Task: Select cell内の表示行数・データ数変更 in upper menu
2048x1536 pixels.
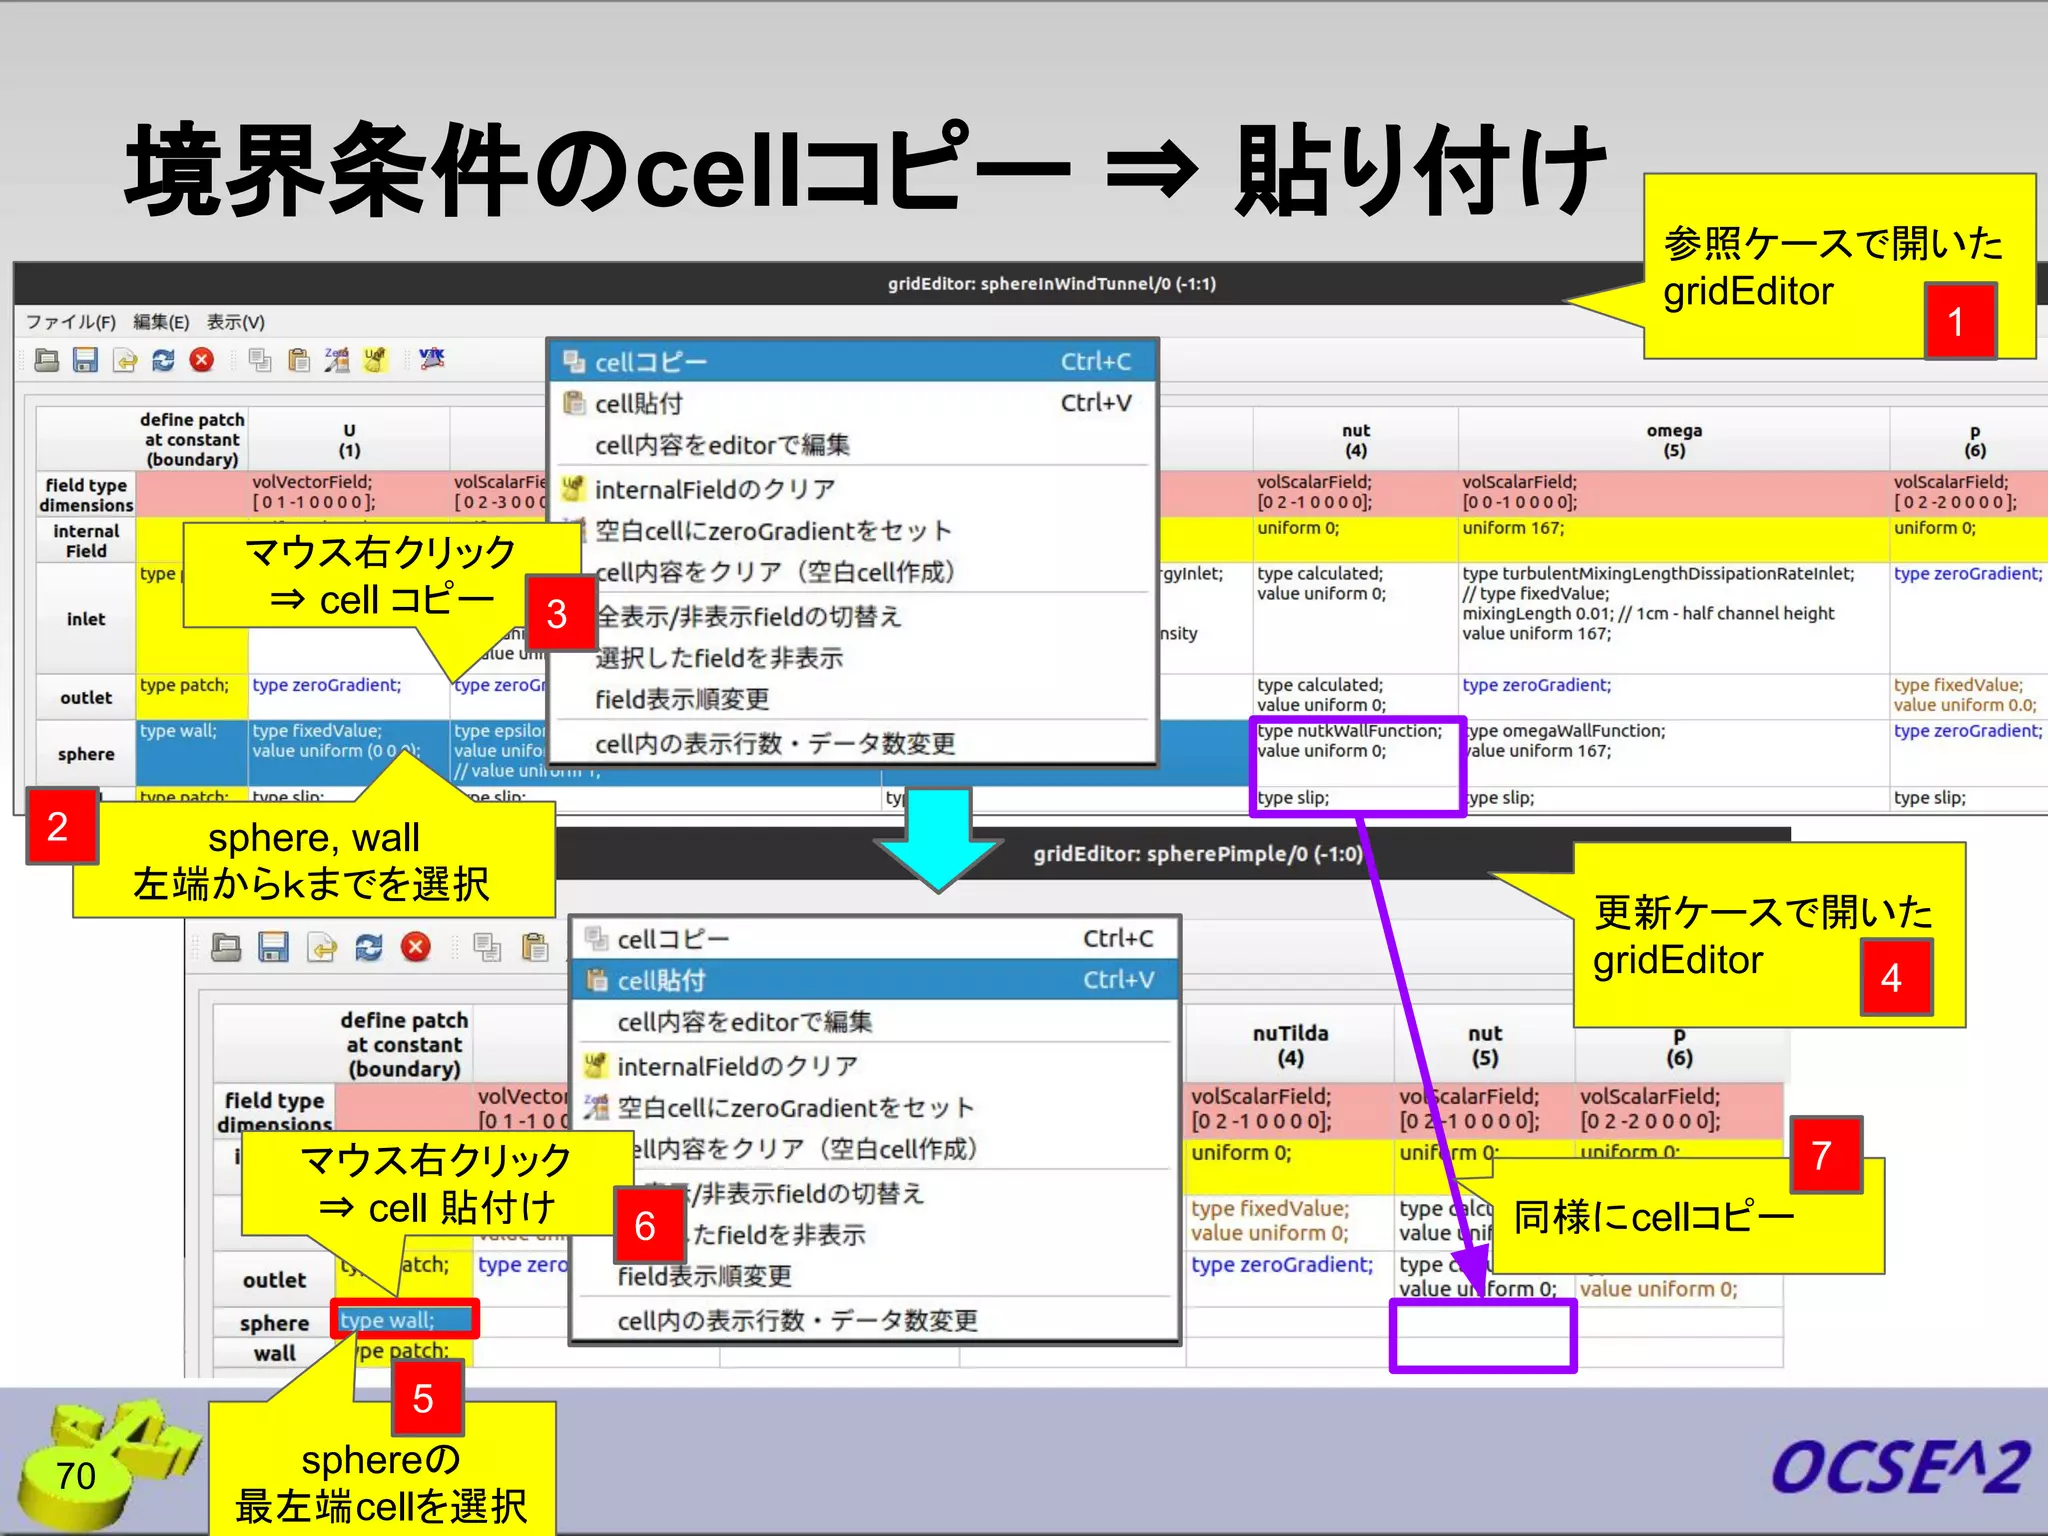Action: tap(852, 743)
